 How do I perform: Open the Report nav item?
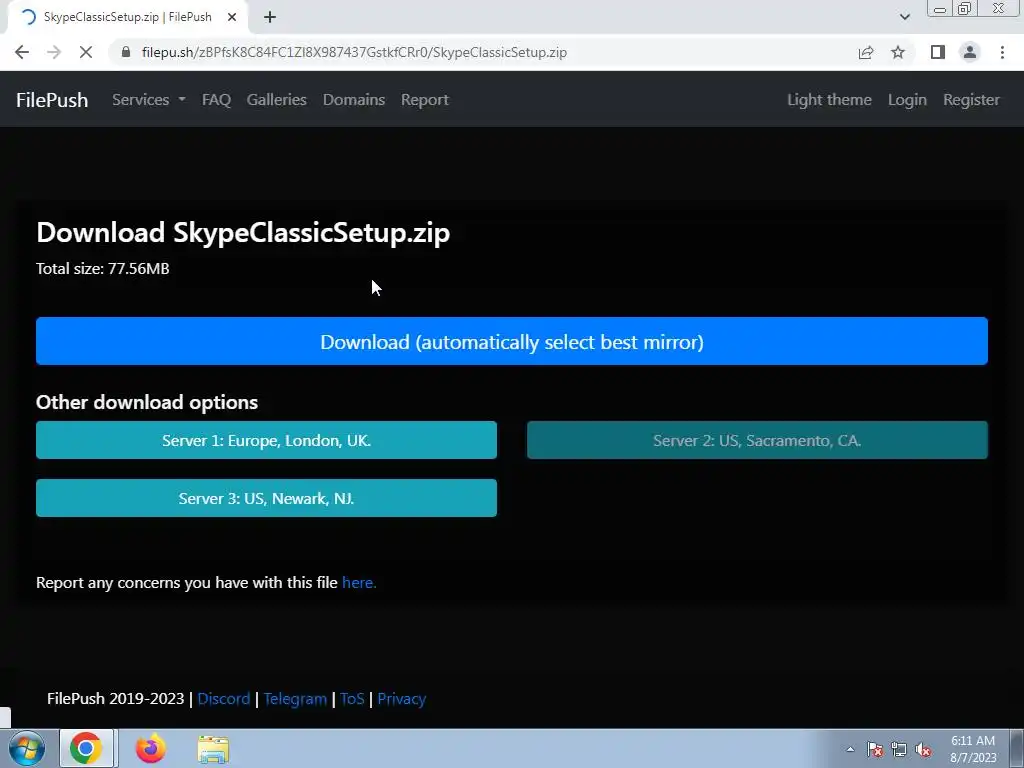(x=425, y=100)
